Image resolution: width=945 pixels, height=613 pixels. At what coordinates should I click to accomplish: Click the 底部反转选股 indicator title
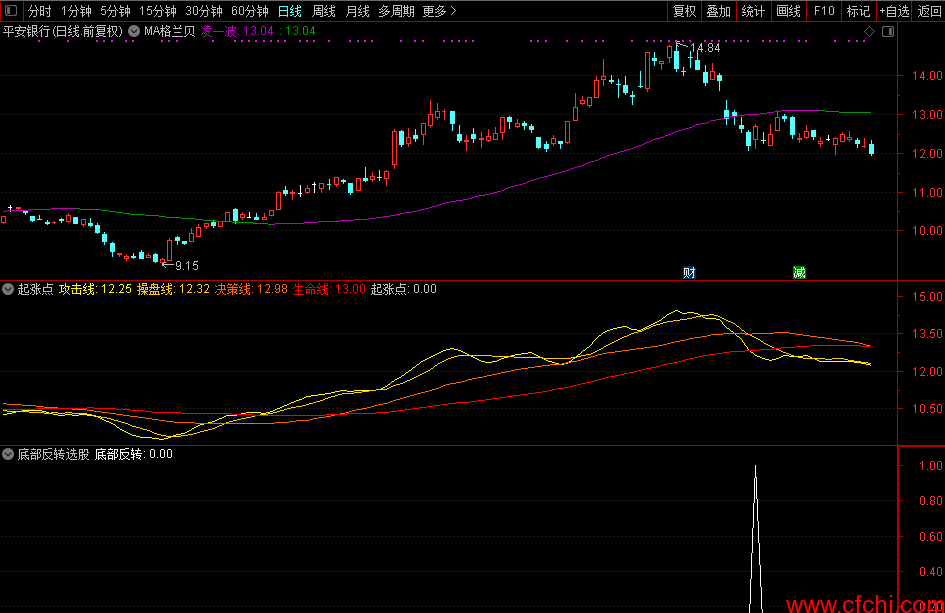coord(53,454)
